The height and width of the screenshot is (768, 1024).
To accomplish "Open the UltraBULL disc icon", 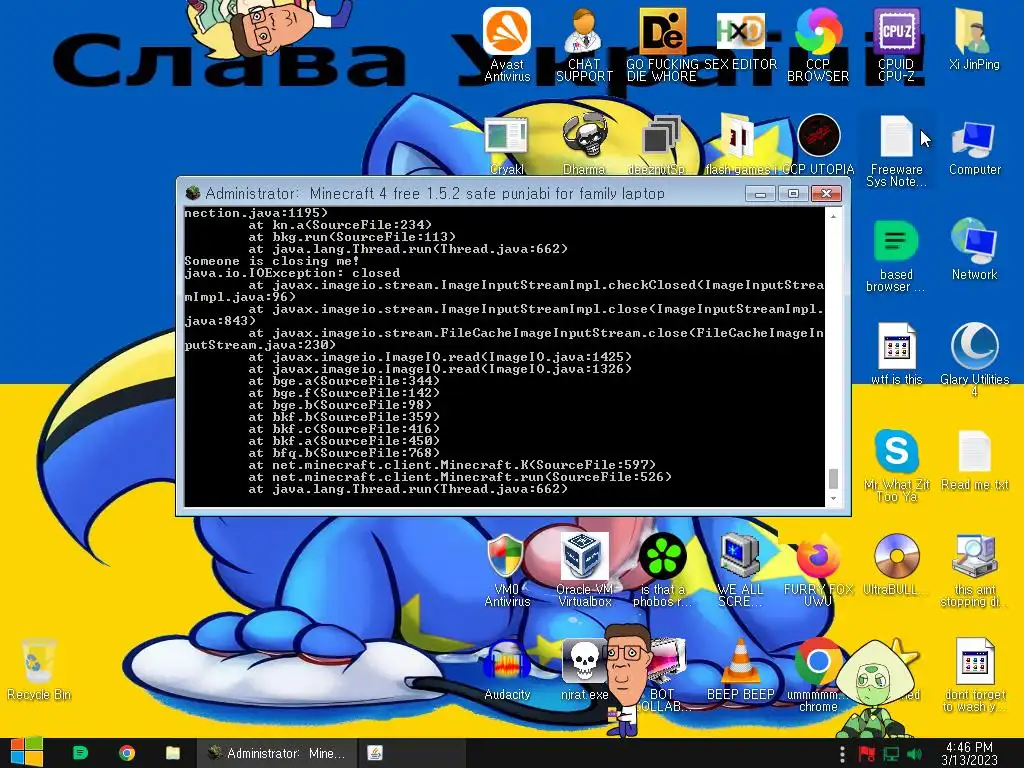I will pos(896,565).
